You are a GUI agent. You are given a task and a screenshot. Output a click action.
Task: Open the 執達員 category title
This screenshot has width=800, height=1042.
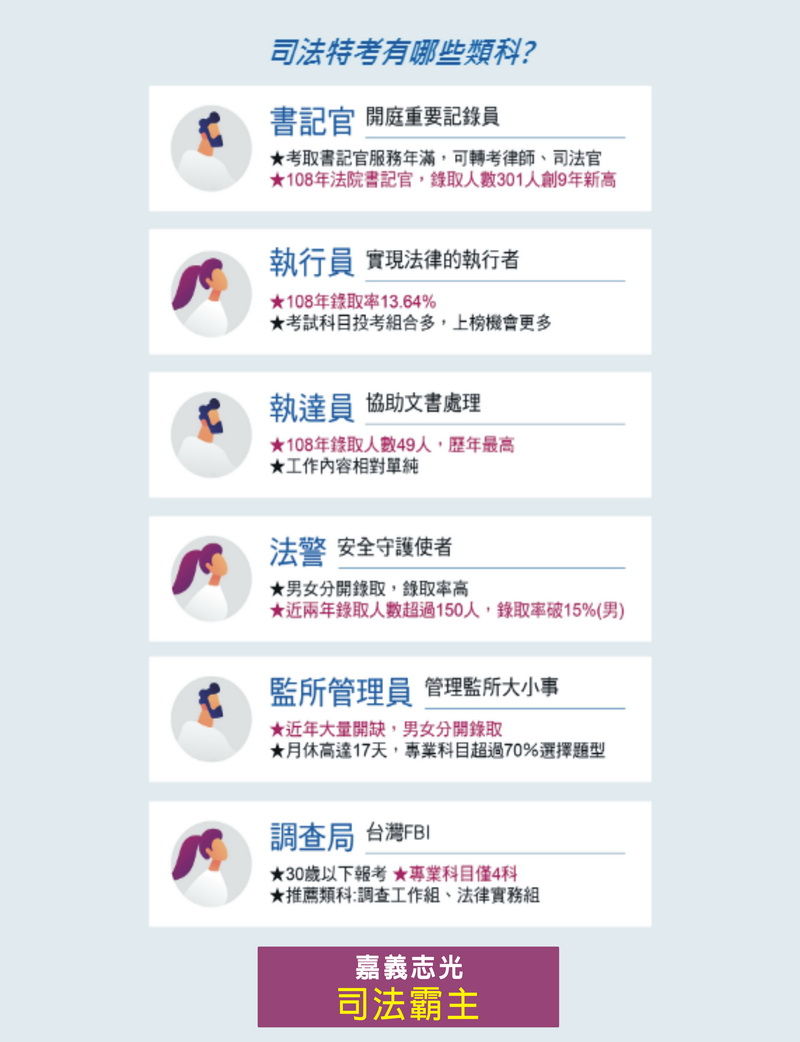312,407
